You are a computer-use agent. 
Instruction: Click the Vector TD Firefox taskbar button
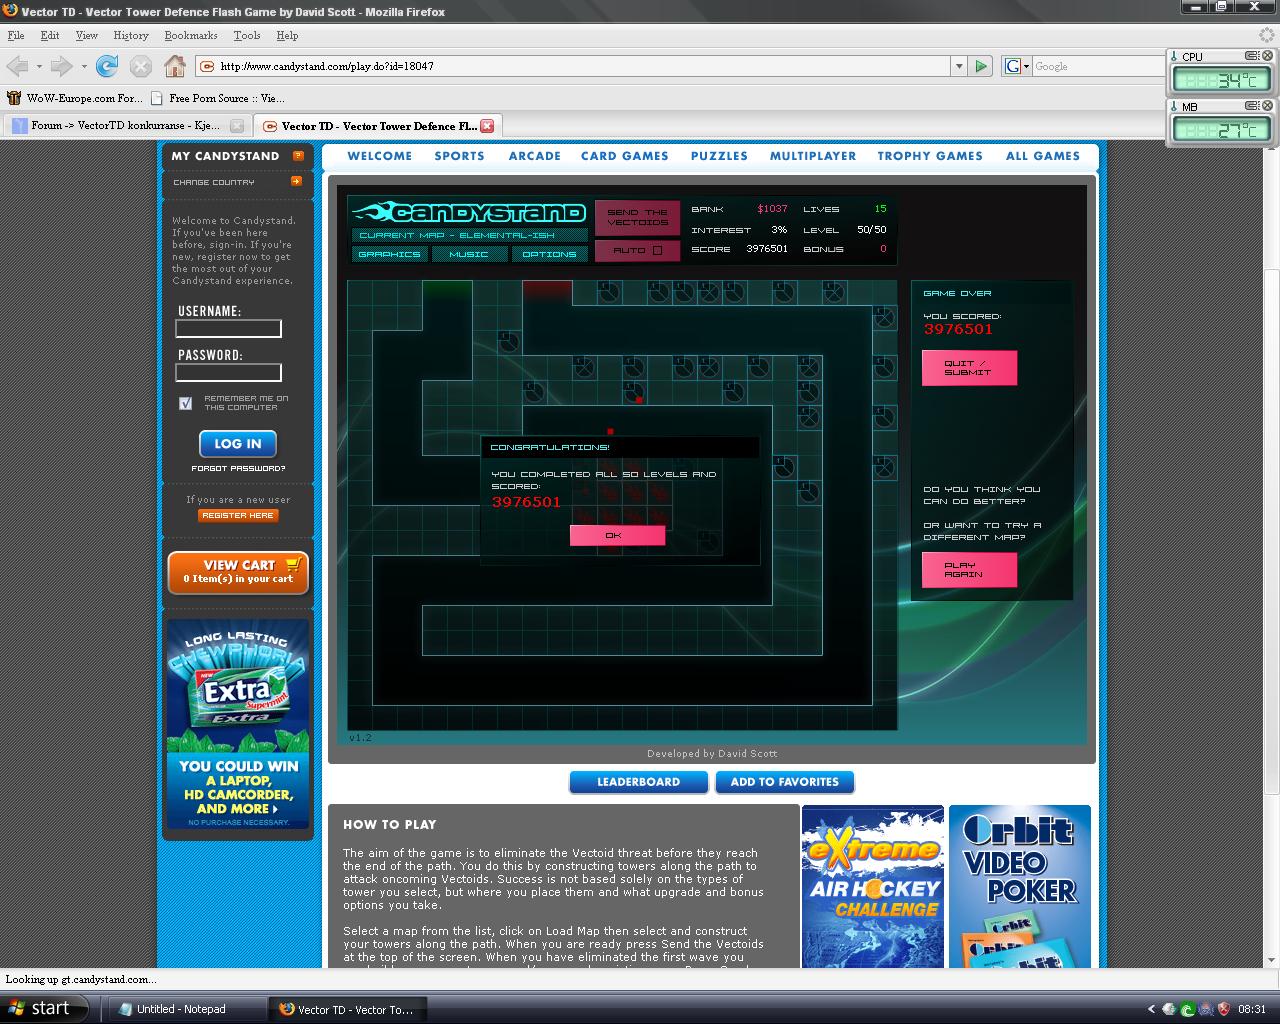pos(347,1009)
